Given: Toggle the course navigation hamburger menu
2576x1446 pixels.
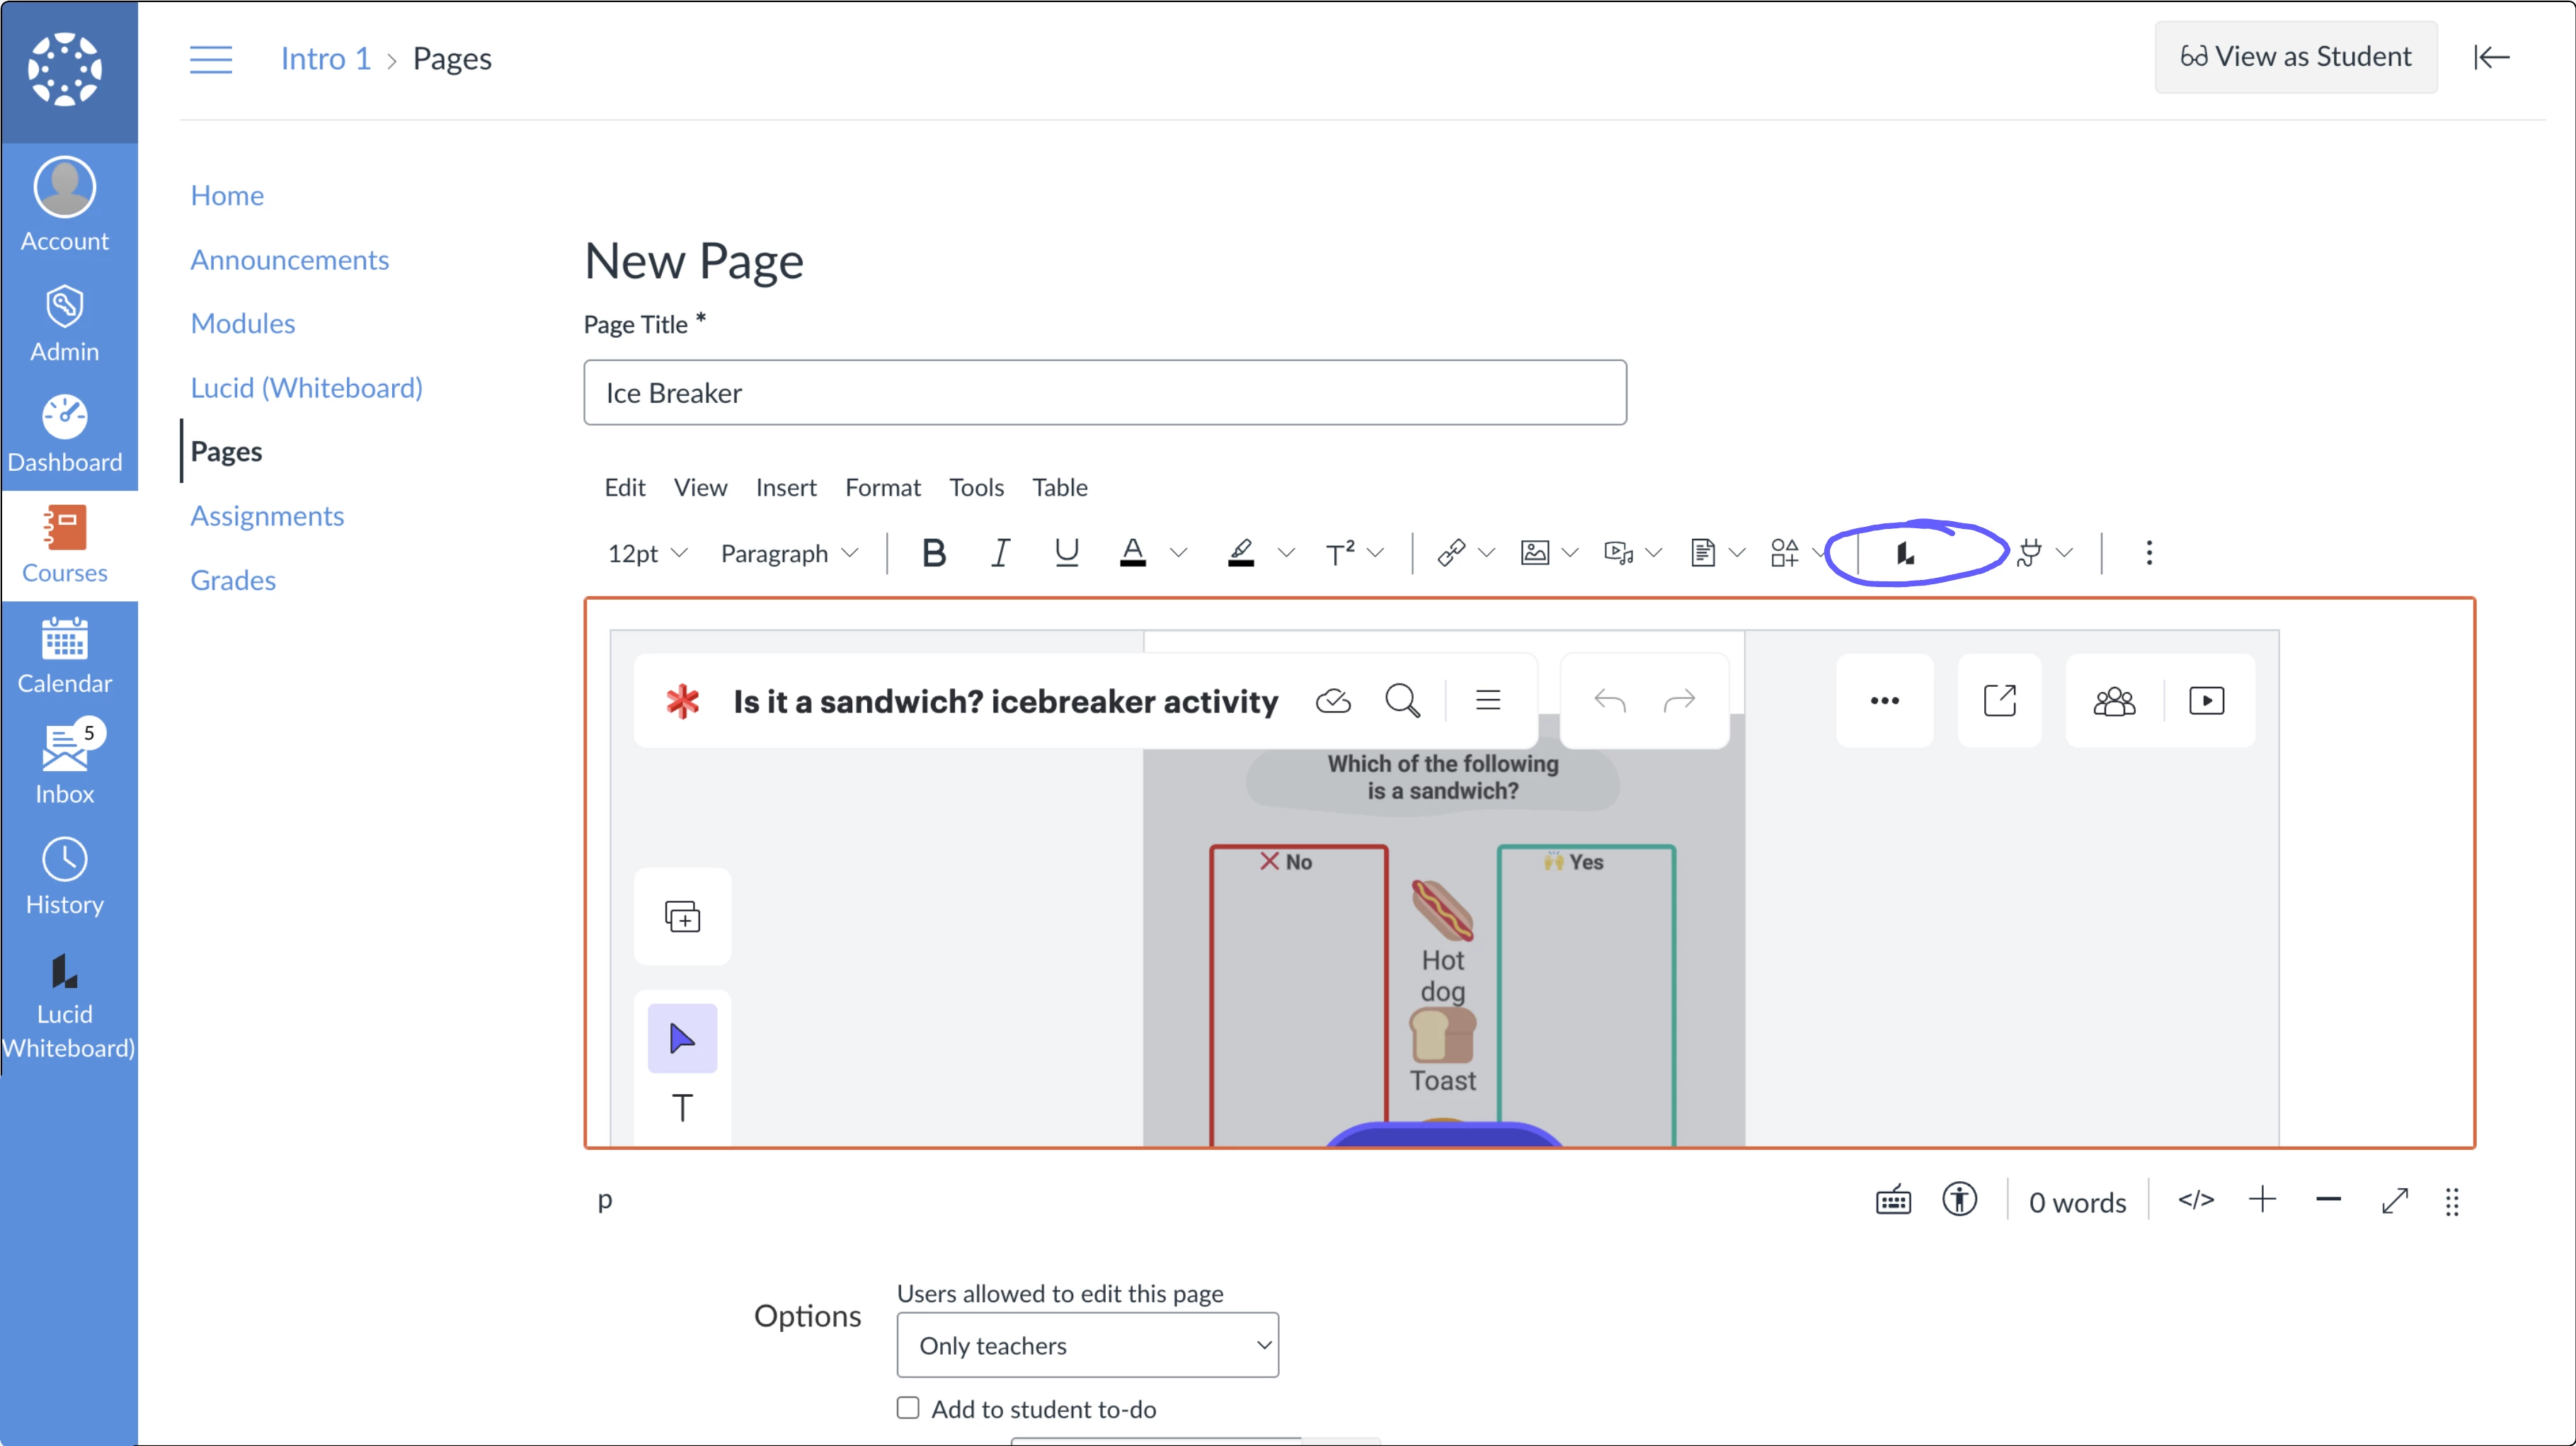Looking at the screenshot, I should tap(211, 59).
